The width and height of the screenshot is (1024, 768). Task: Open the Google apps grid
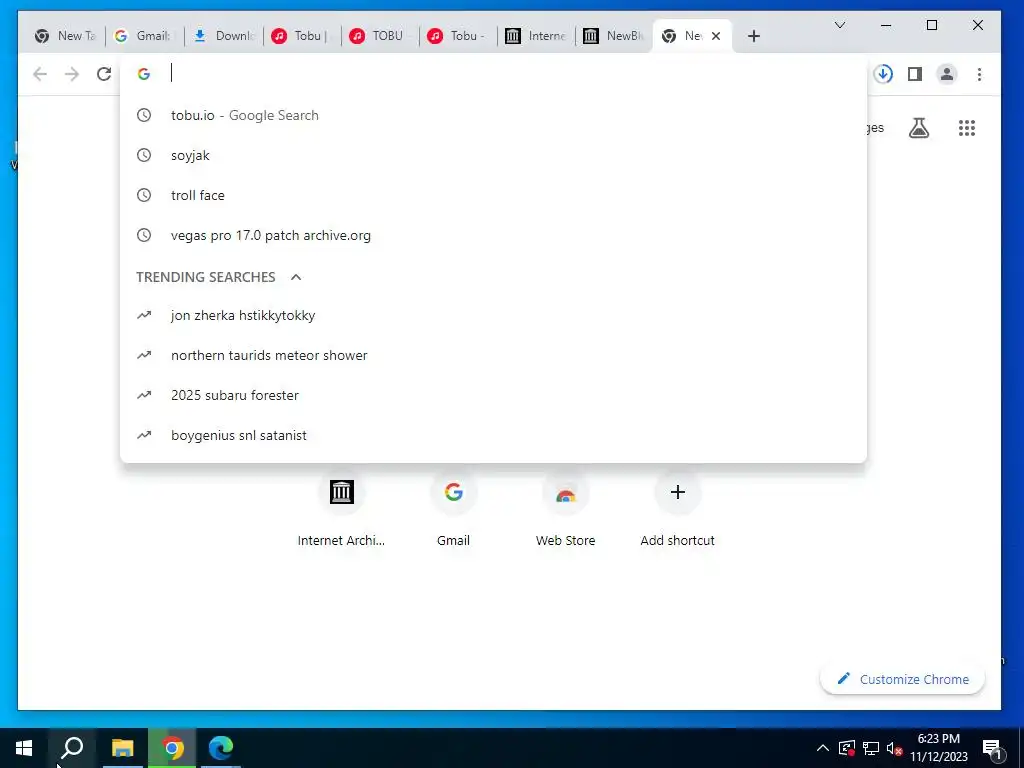[x=967, y=128]
